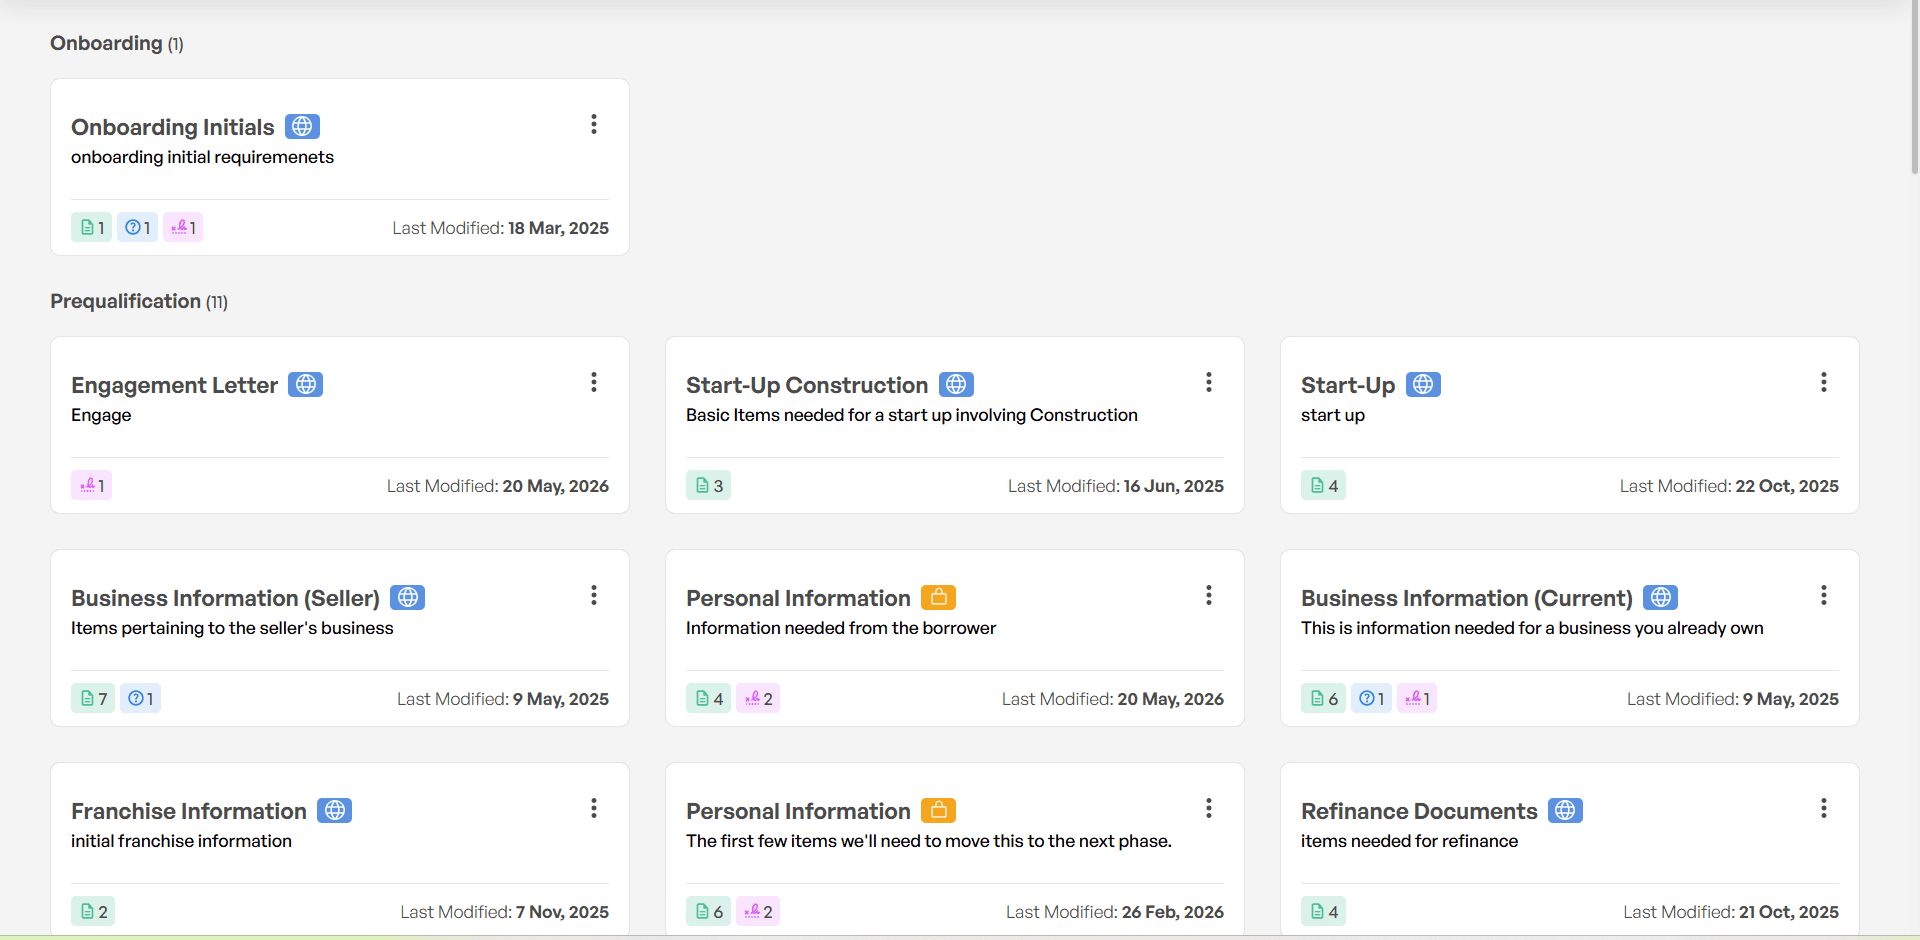This screenshot has height=940, width=1920.
Task: Click globe icon beside Business Information (Current)
Action: tap(1660, 598)
